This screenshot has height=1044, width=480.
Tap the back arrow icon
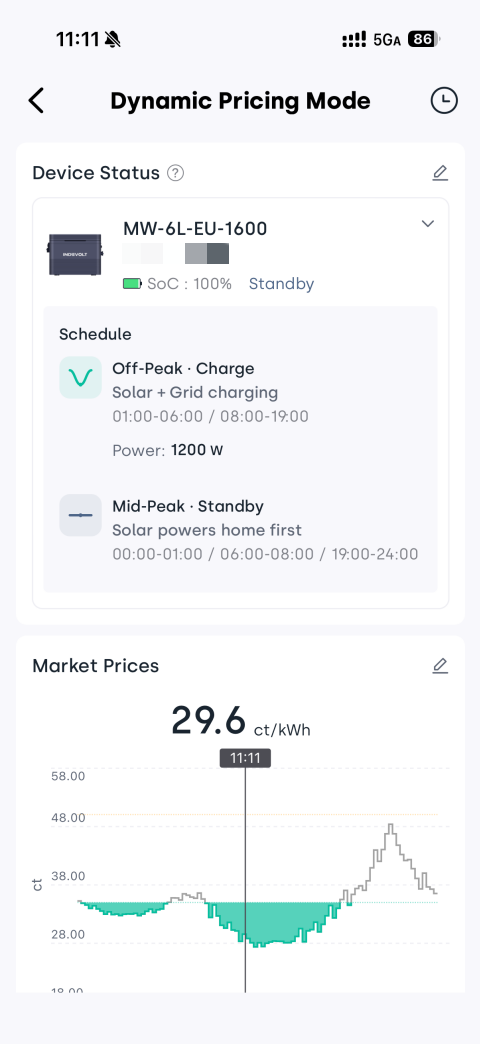[36, 101]
